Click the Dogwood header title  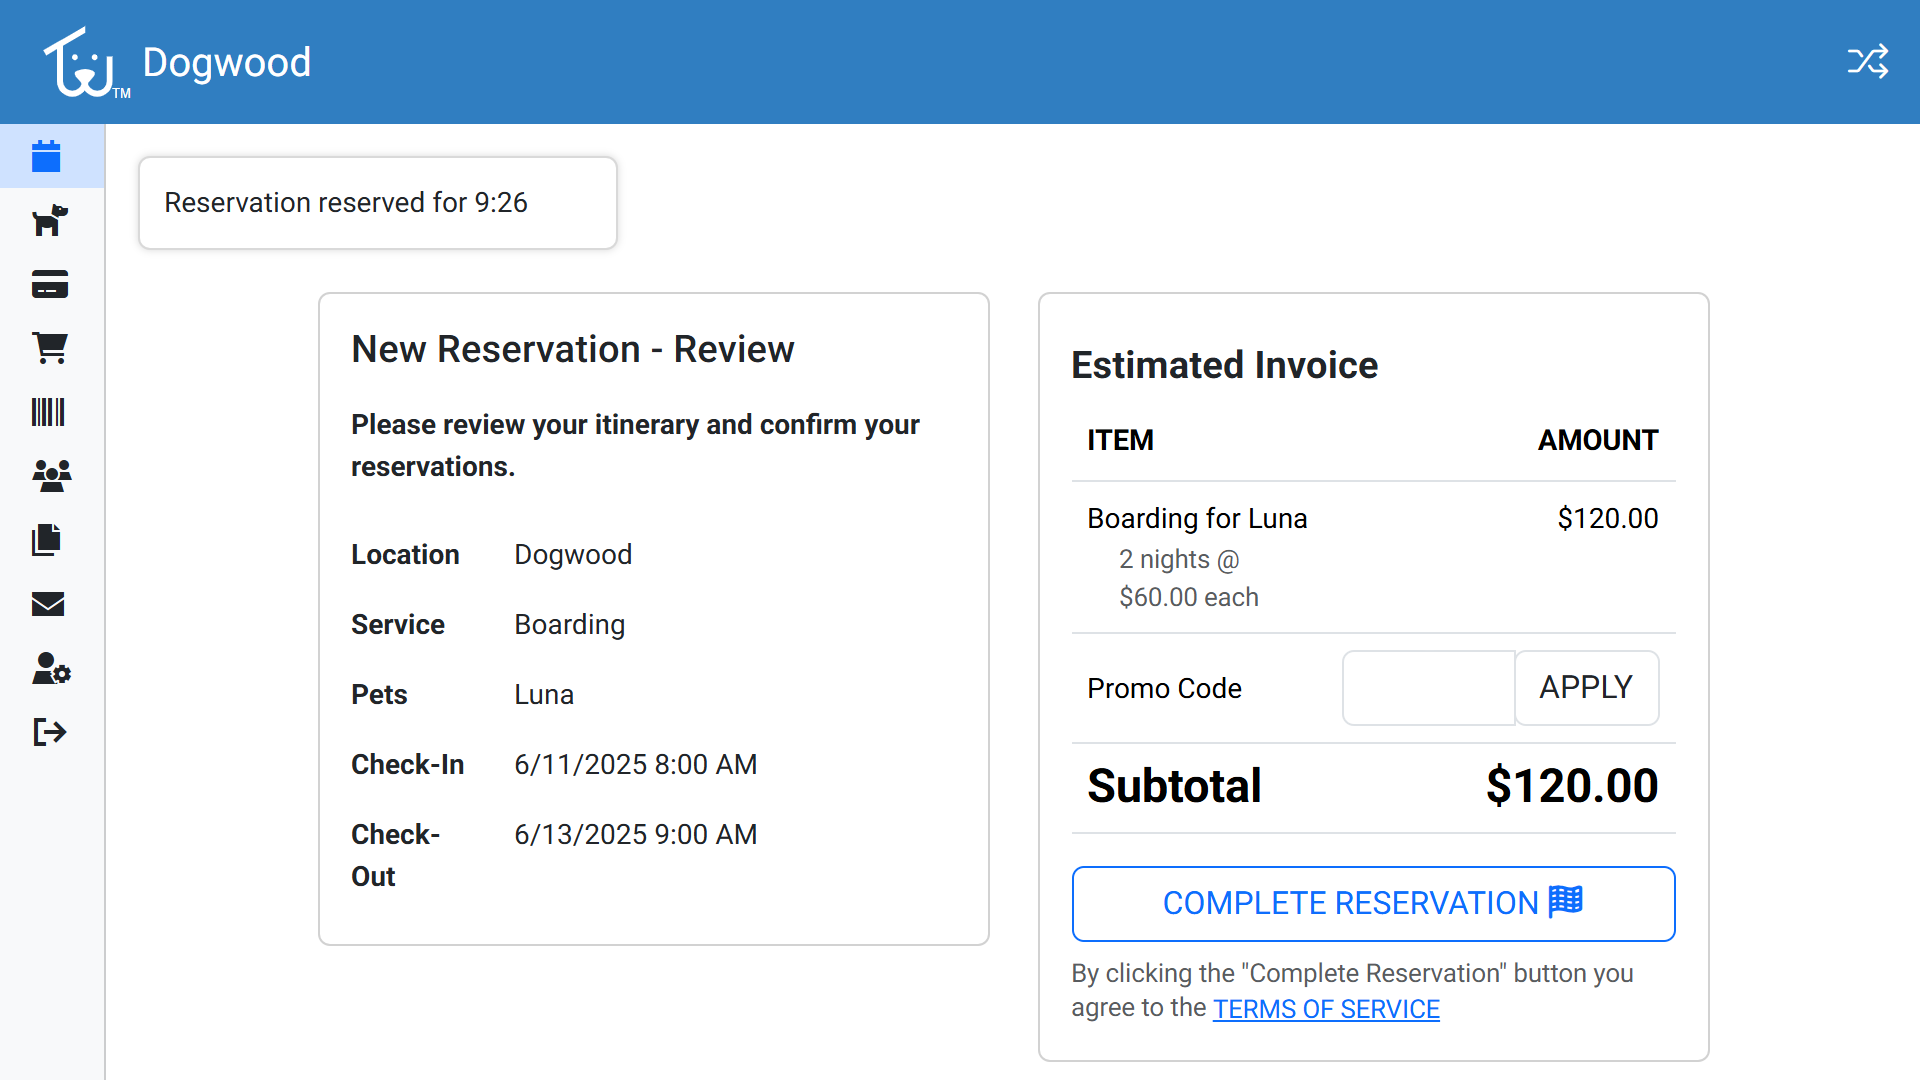click(227, 62)
